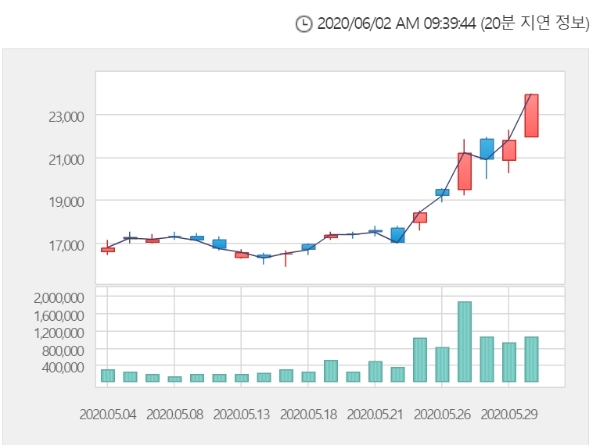The height and width of the screenshot is (445, 600).
Task: Click the 2020.05.13 date label
Action: [x=241, y=414]
